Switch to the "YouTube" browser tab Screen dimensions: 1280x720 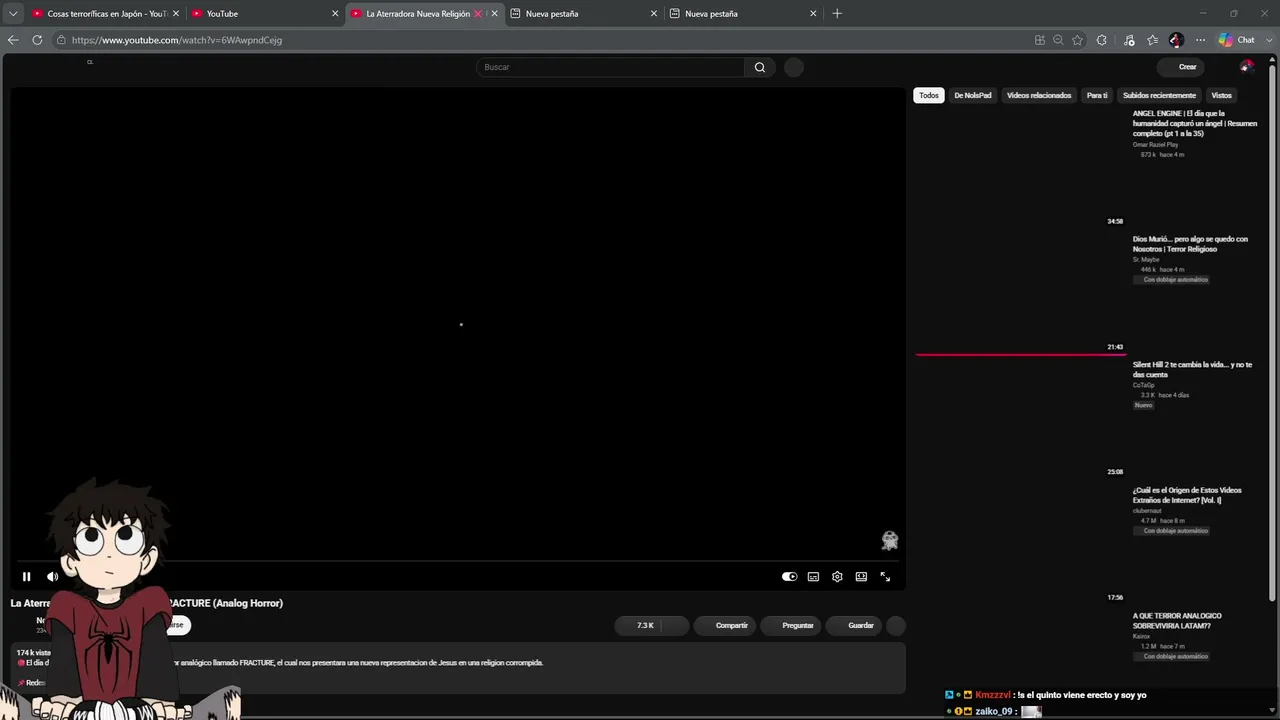point(264,14)
